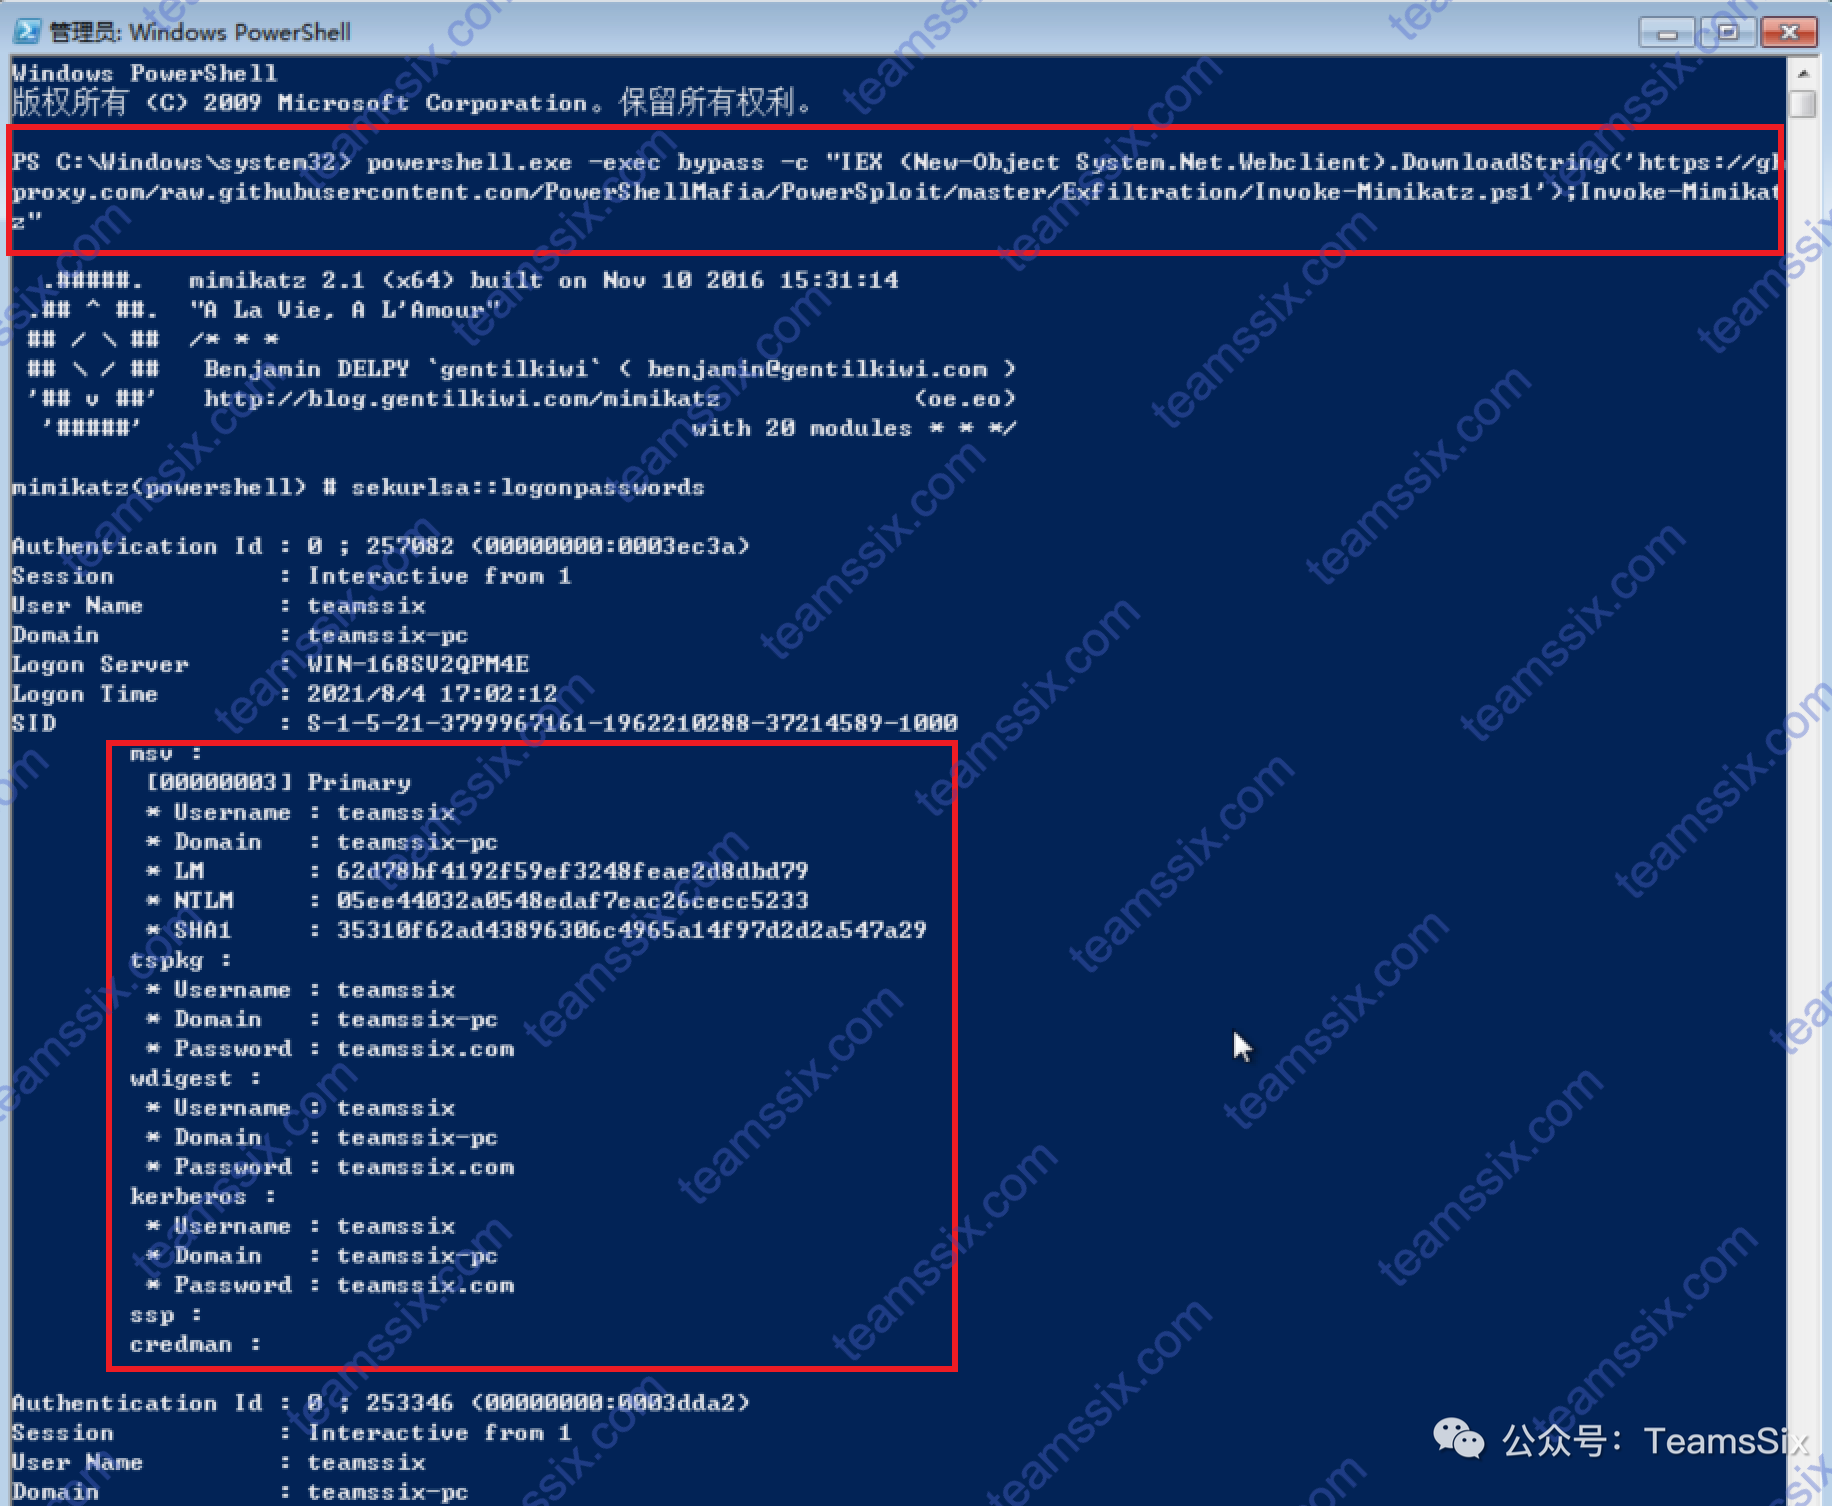1832x1506 pixels.
Task: Click the vertical scrollbar thumb
Action: [1802, 104]
